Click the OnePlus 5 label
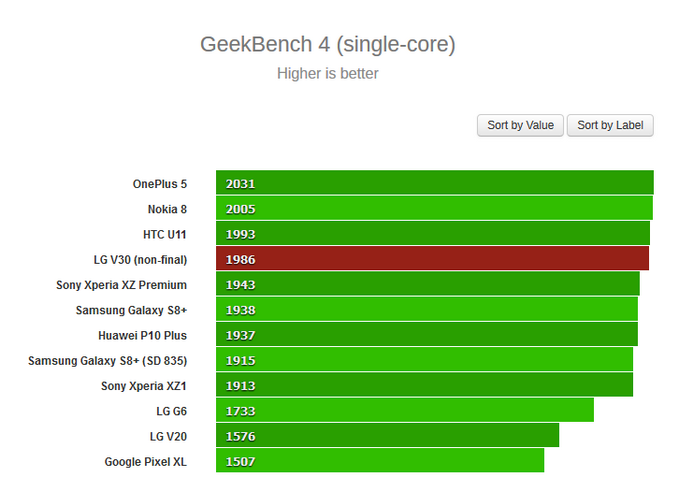The image size is (700, 478). tap(159, 184)
